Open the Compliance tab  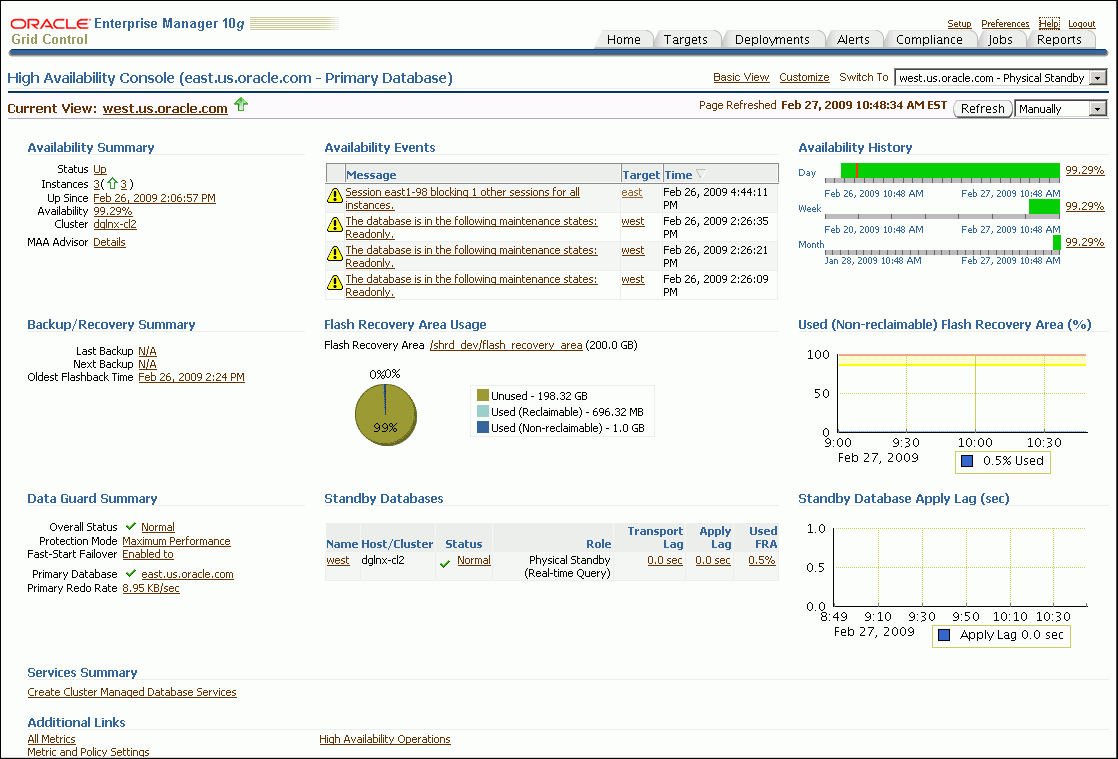point(929,40)
